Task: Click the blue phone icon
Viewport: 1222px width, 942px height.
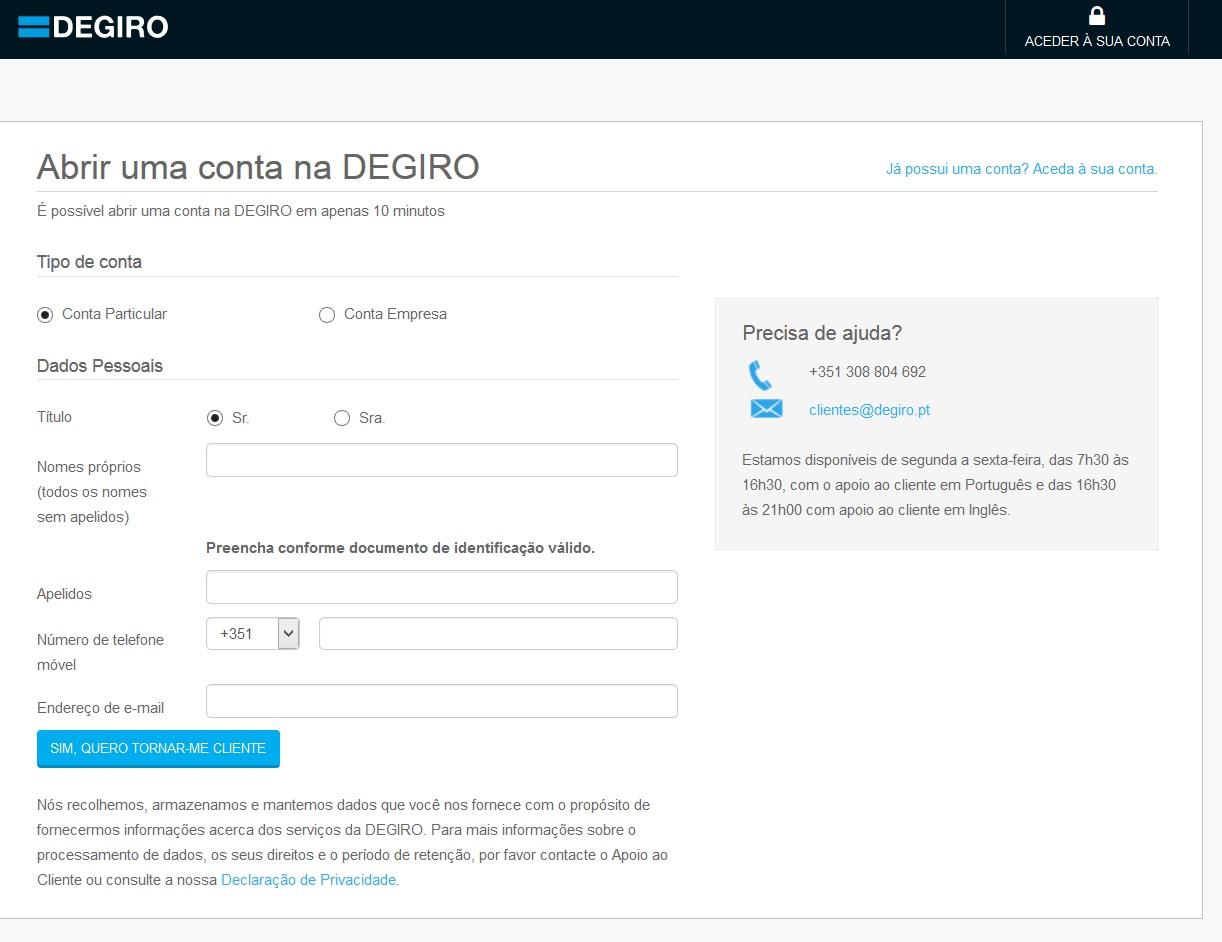Action: pyautogui.click(x=760, y=375)
